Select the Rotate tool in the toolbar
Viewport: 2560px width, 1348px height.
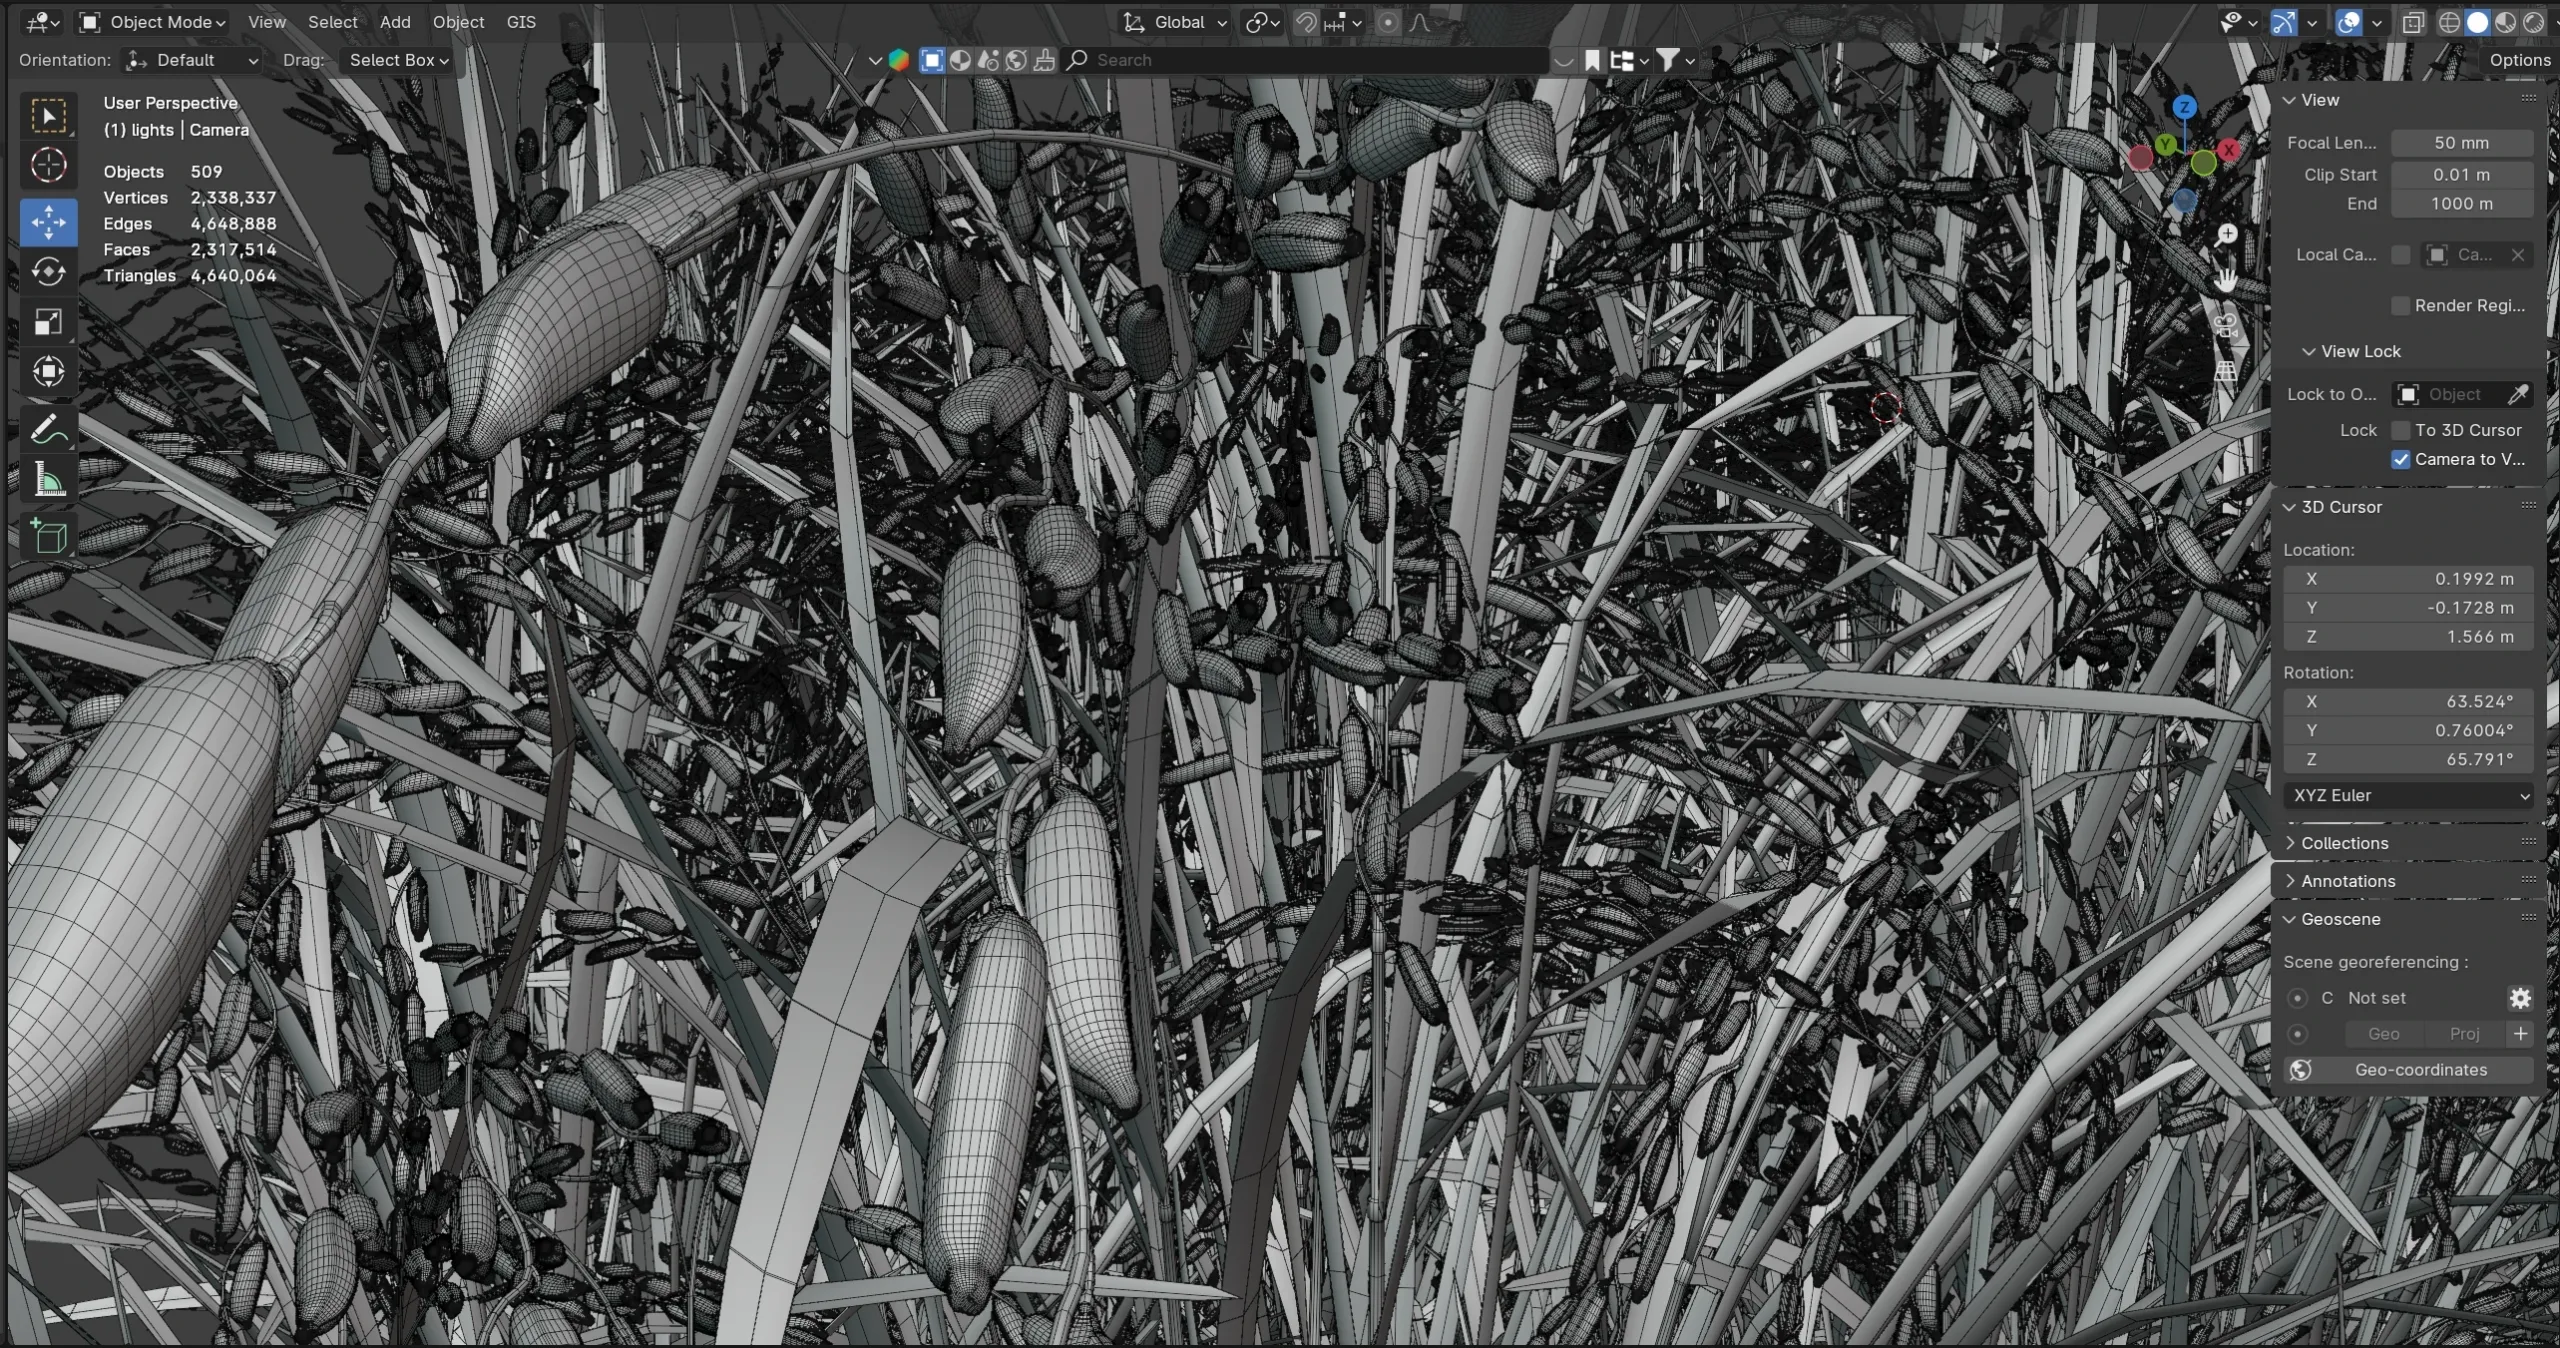[x=49, y=272]
